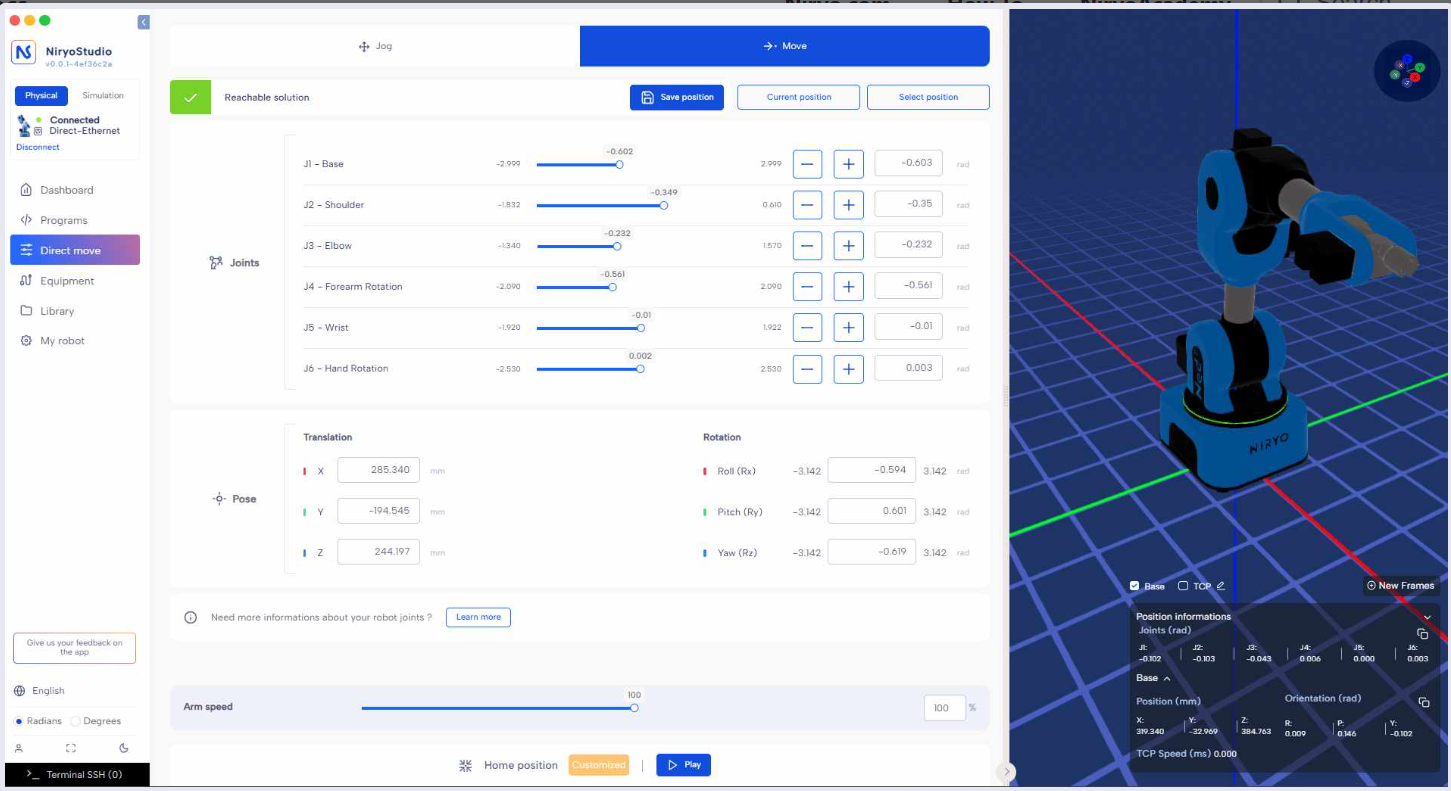Click the fullscreen icon in the sidebar

[71, 748]
